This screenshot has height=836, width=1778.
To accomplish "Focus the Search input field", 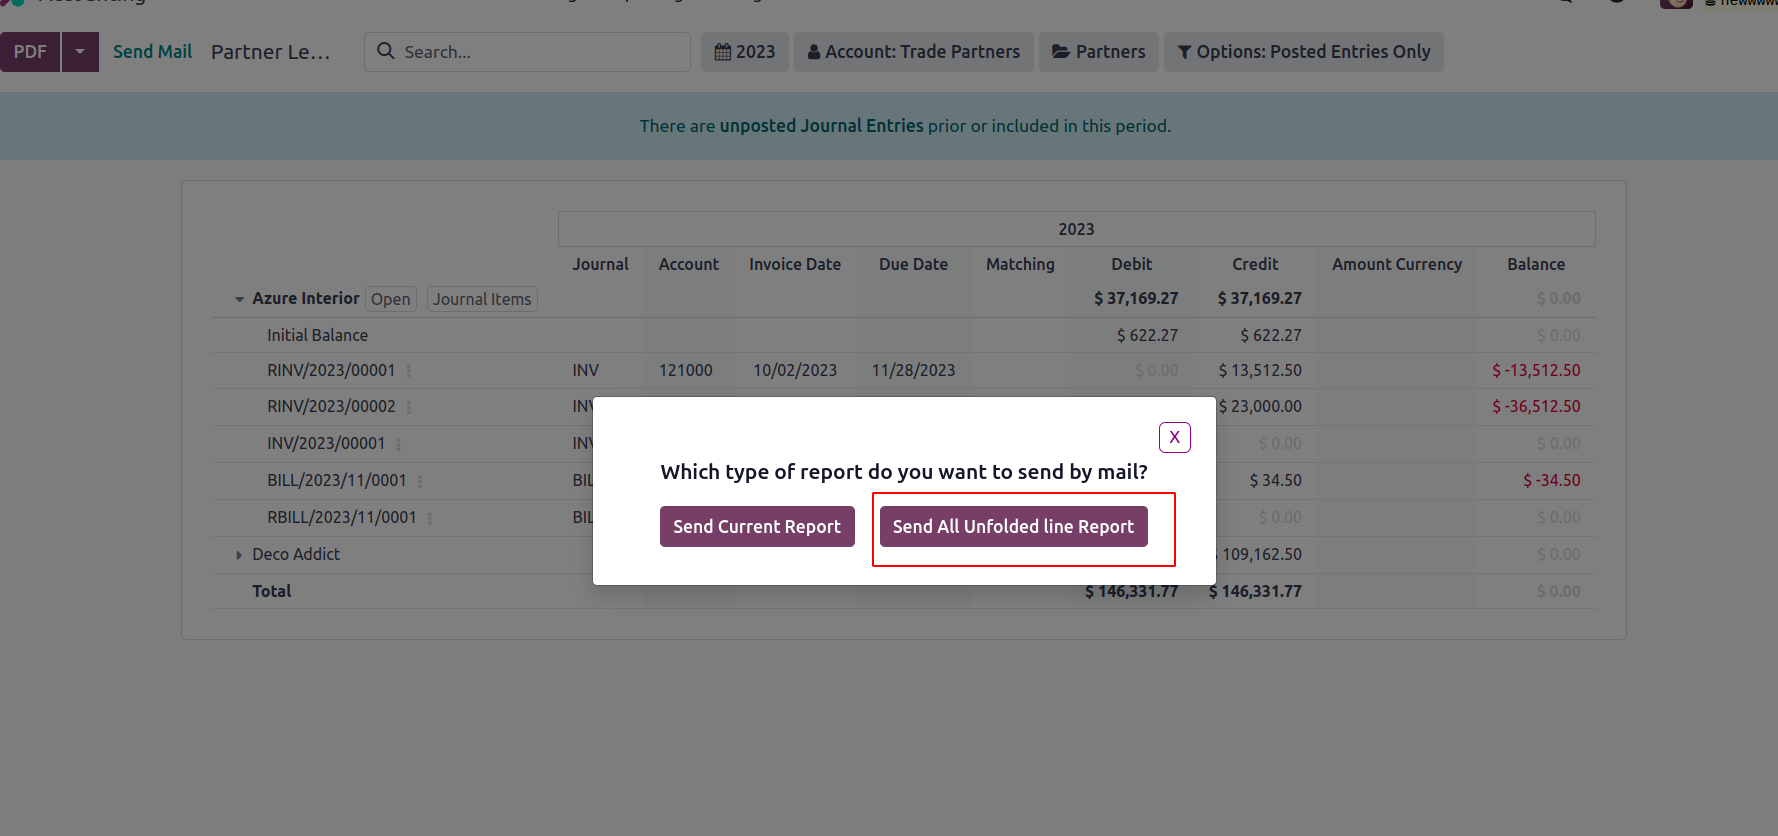I will 540,52.
